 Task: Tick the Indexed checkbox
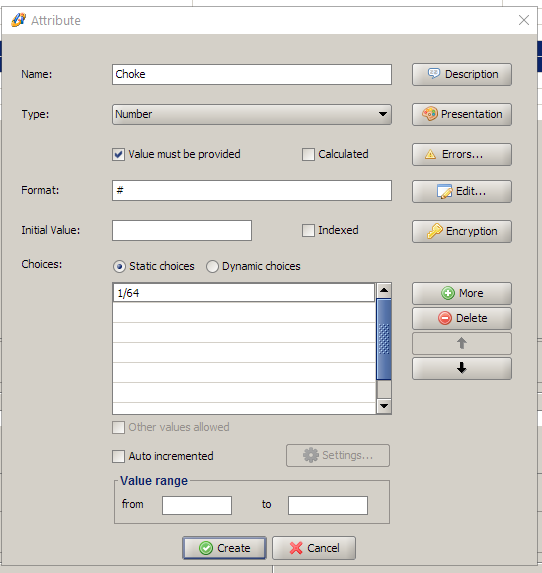[x=308, y=231]
